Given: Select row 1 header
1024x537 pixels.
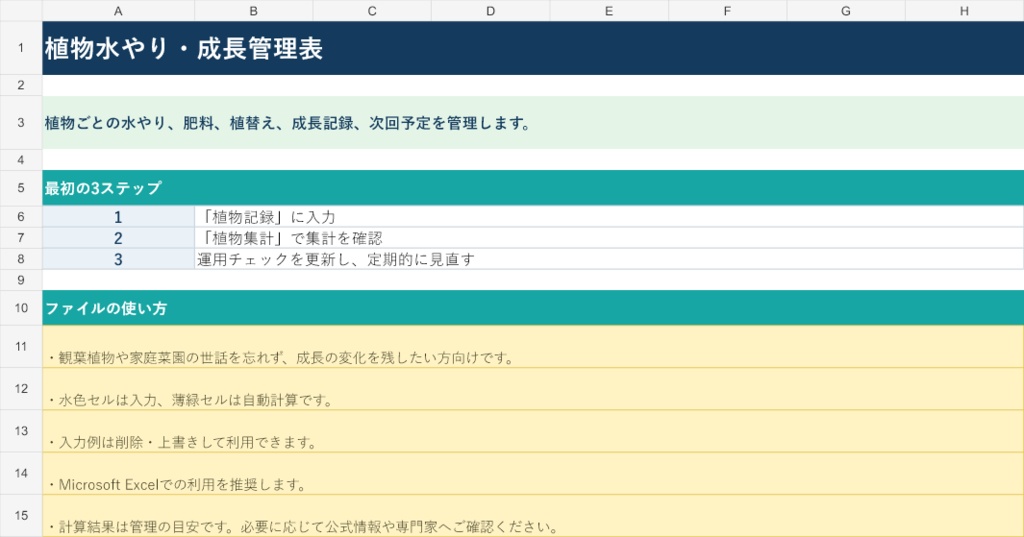Looking at the screenshot, I should coord(21,48).
